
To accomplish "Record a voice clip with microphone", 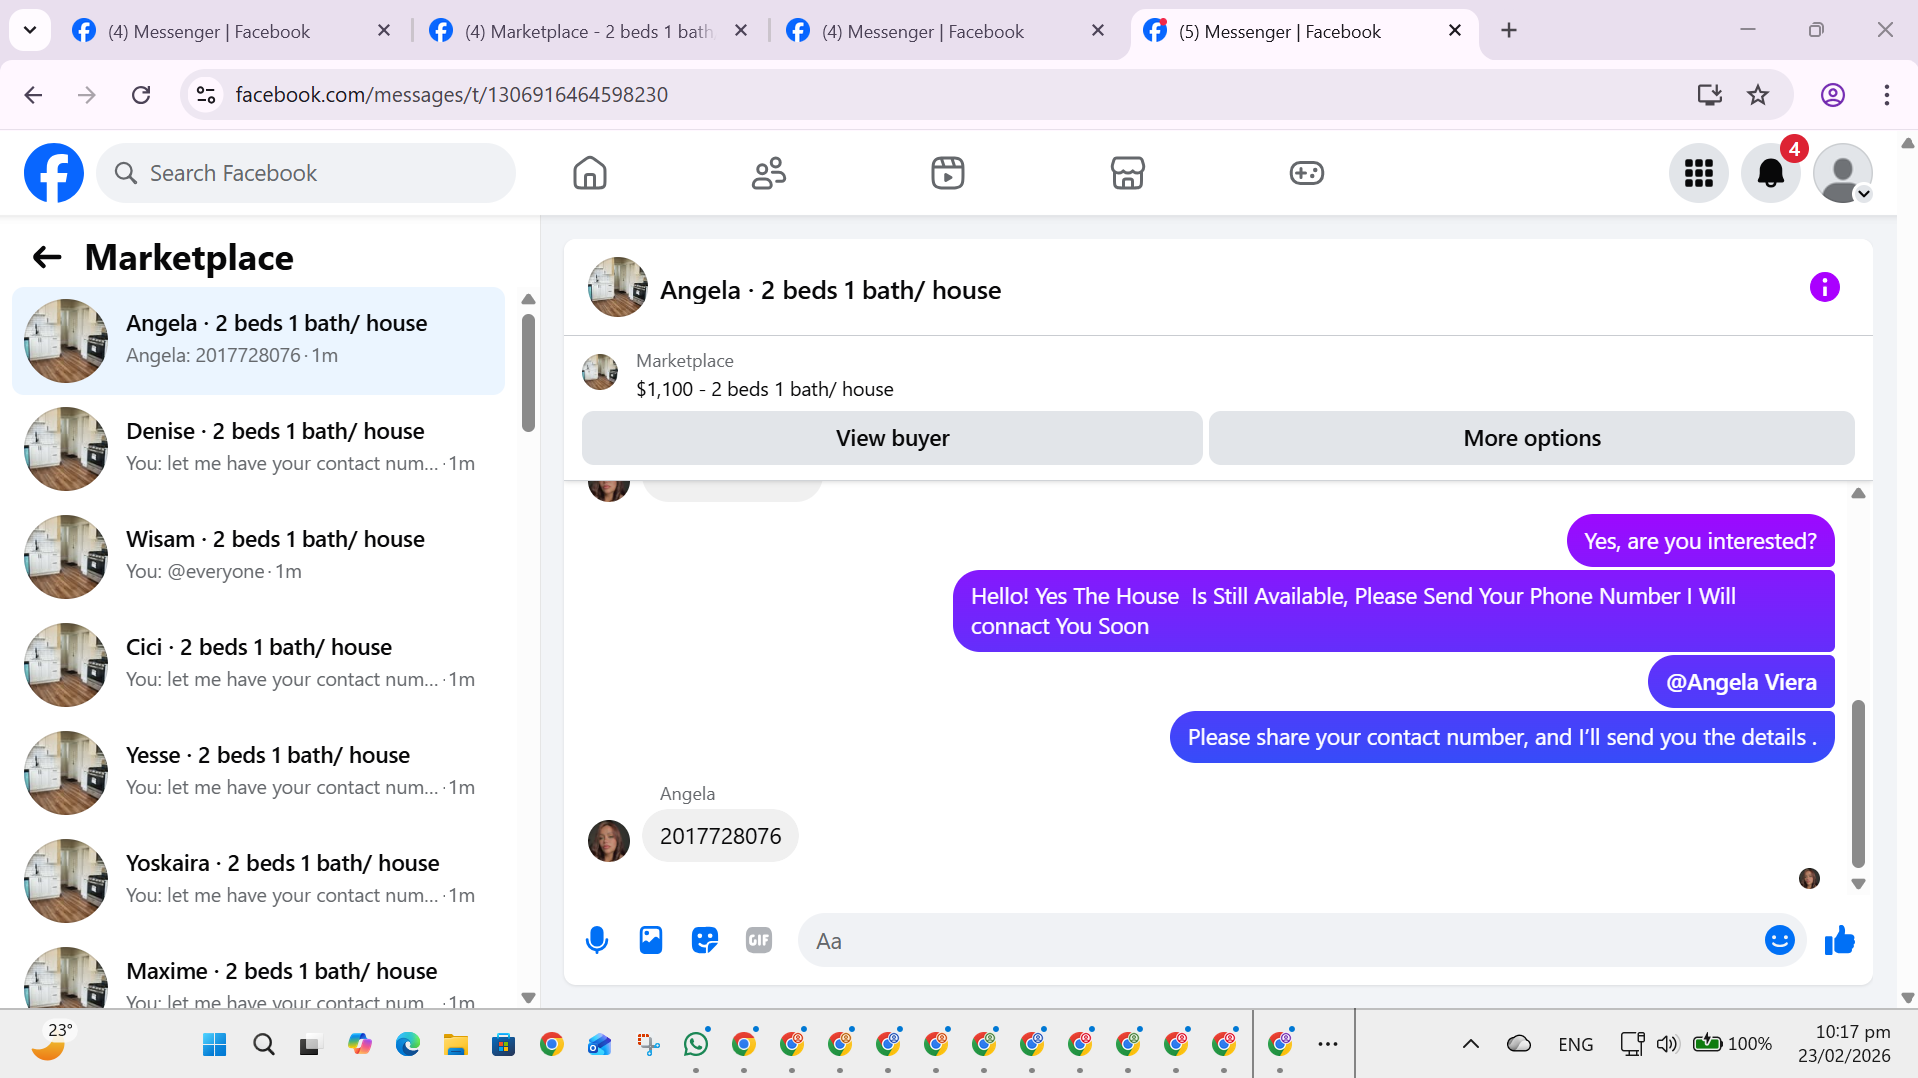I will click(x=597, y=940).
